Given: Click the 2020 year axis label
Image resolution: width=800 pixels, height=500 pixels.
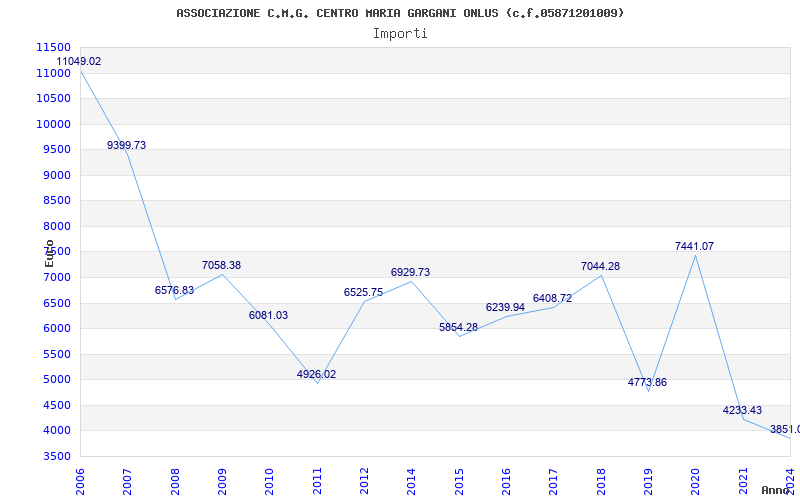Looking at the screenshot, I should click(x=695, y=482).
